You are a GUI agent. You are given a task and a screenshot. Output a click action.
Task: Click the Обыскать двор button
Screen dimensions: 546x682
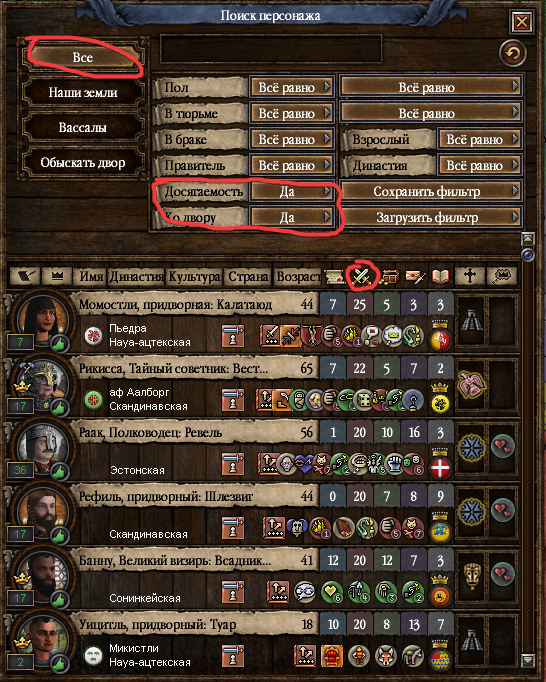(83, 163)
